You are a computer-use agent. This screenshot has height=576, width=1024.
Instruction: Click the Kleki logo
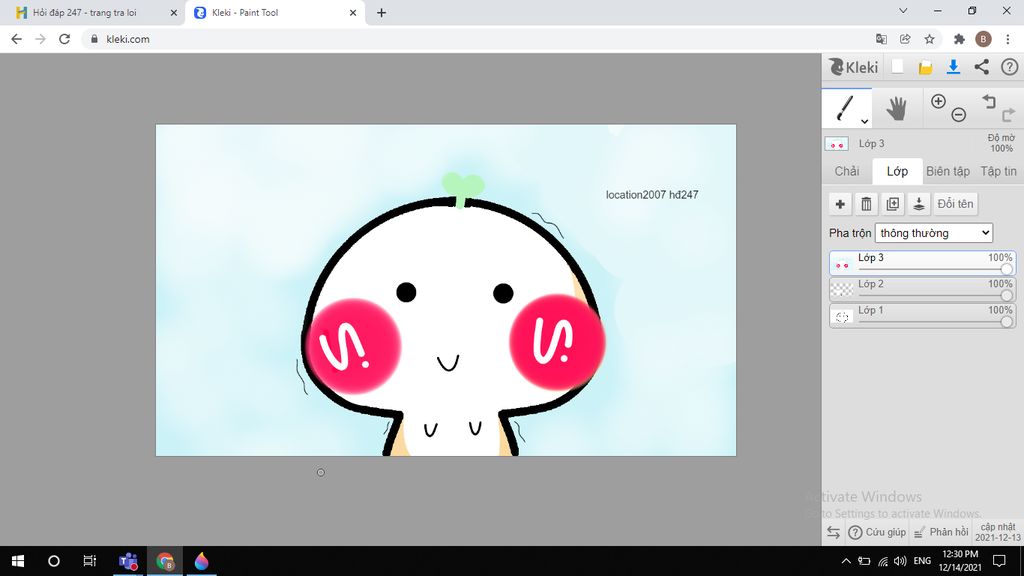pos(854,67)
